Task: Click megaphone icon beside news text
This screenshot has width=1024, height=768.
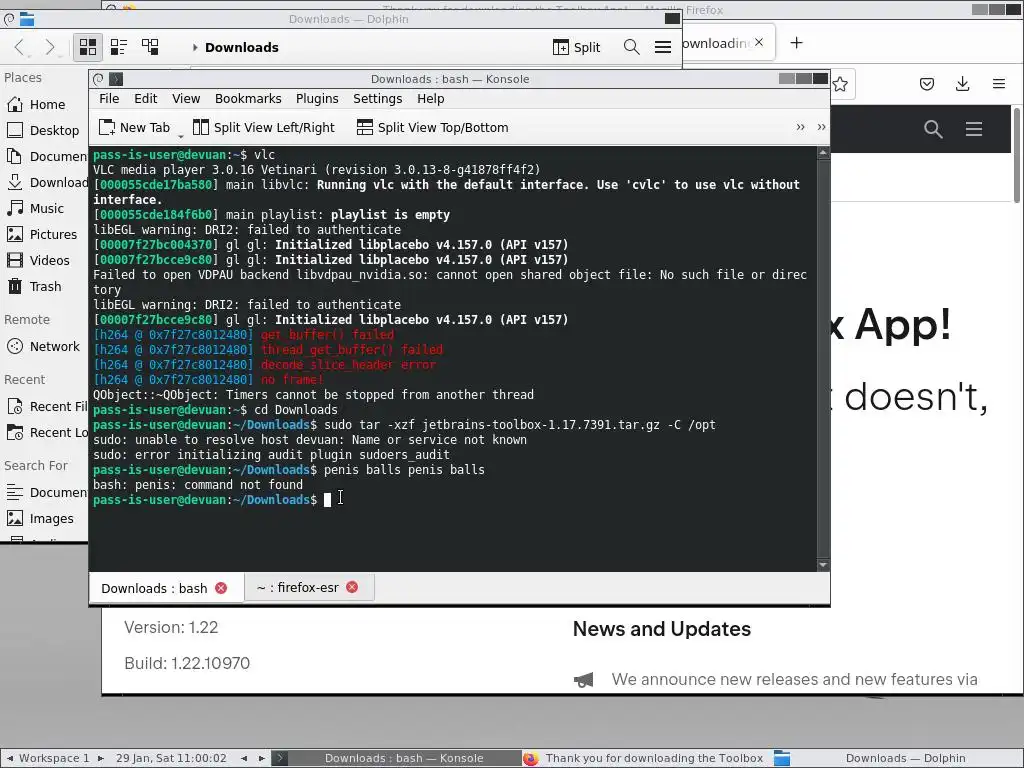Action: coord(584,680)
